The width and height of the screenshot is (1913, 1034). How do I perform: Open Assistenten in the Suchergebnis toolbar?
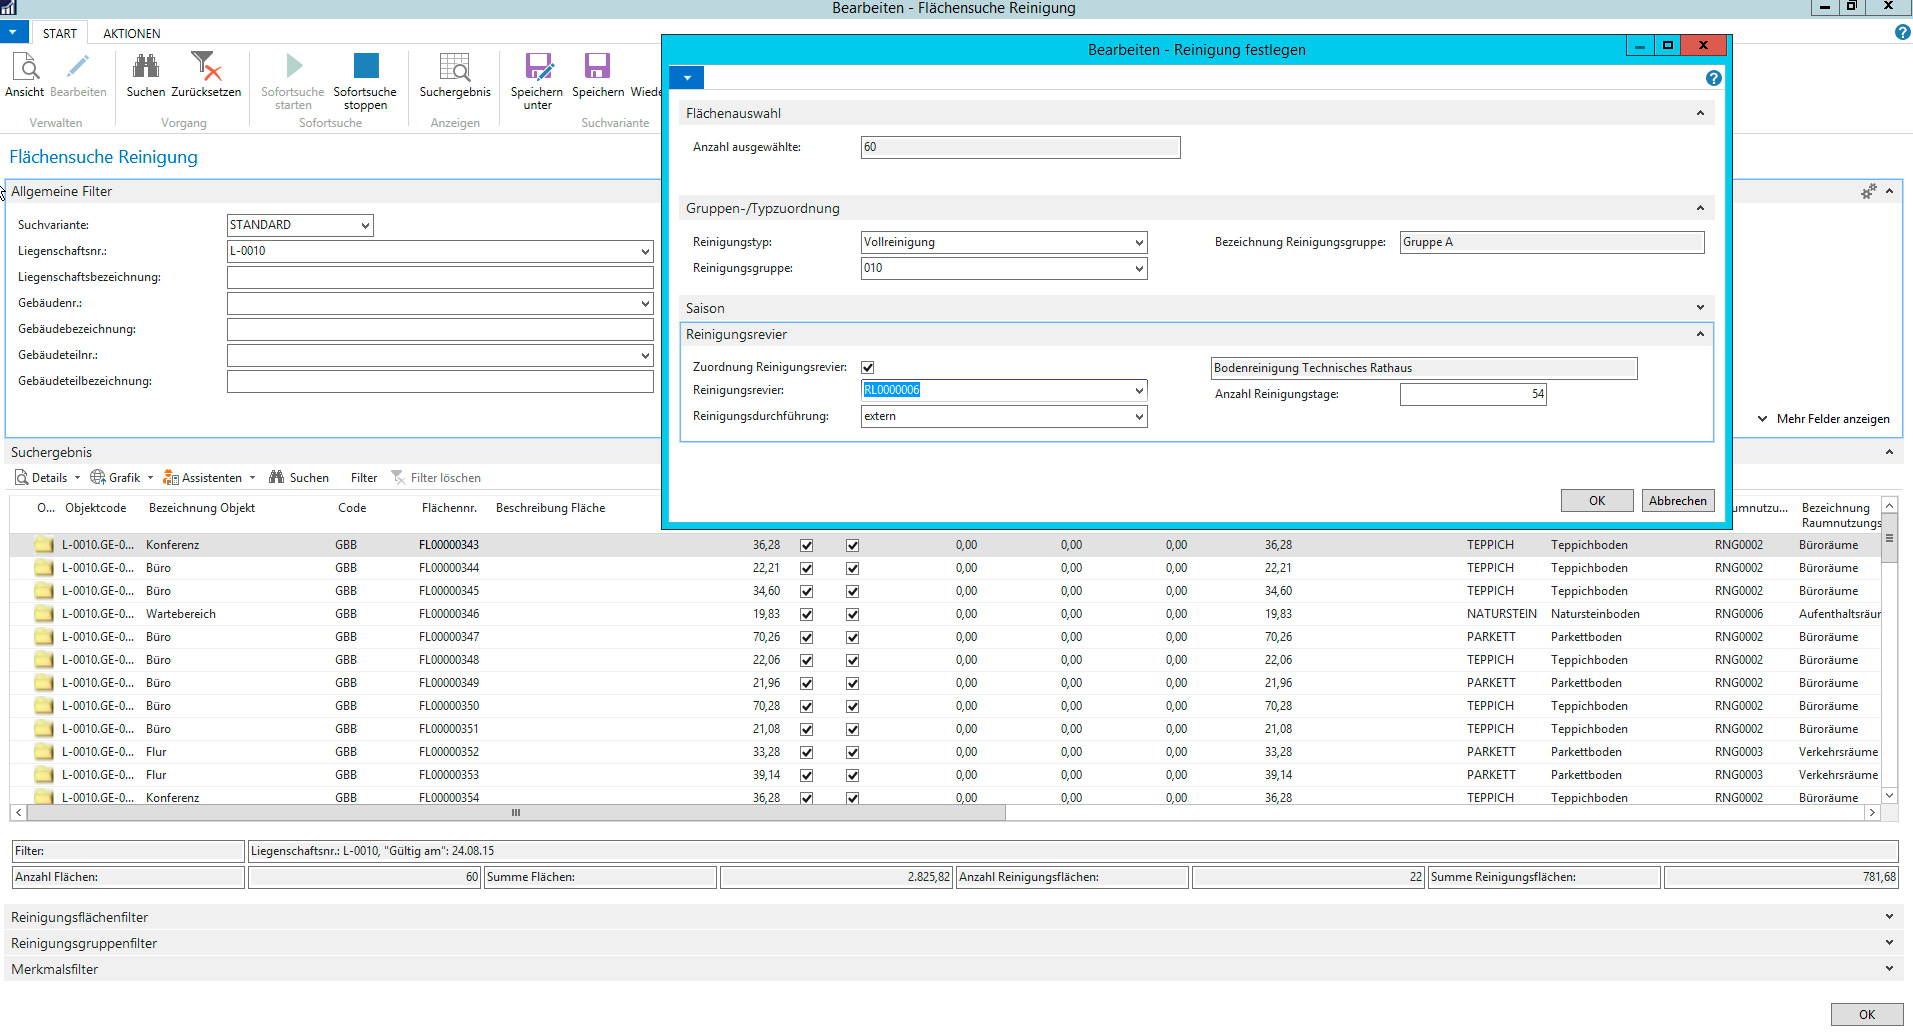point(205,478)
